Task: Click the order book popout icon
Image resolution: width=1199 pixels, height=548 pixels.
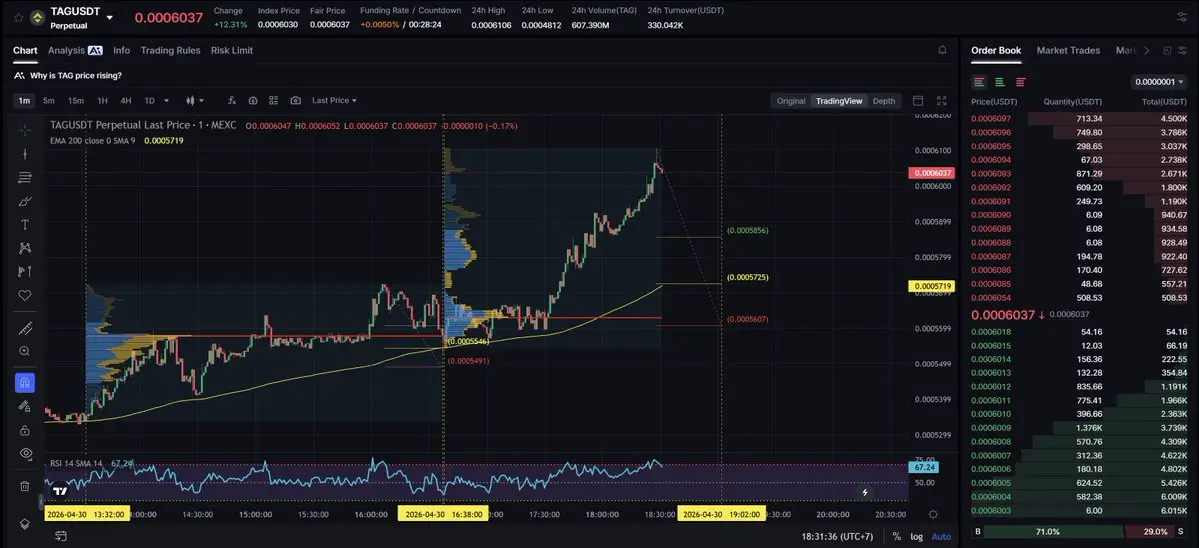Action: (x=1167, y=50)
